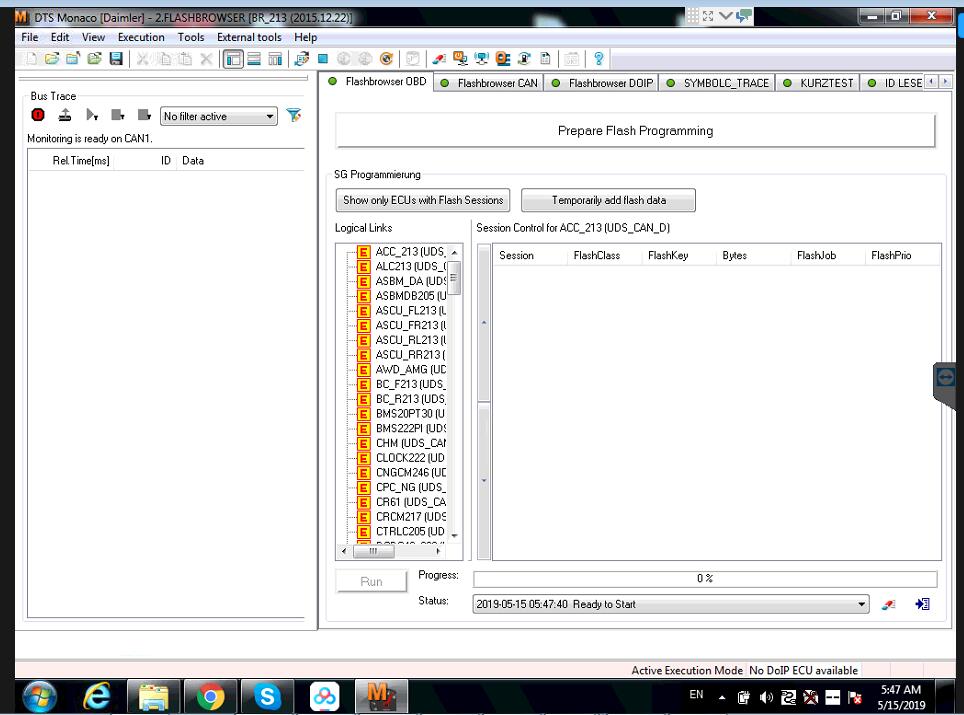This screenshot has height=715, width=964.
Task: Open the External tools menu
Action: point(249,37)
